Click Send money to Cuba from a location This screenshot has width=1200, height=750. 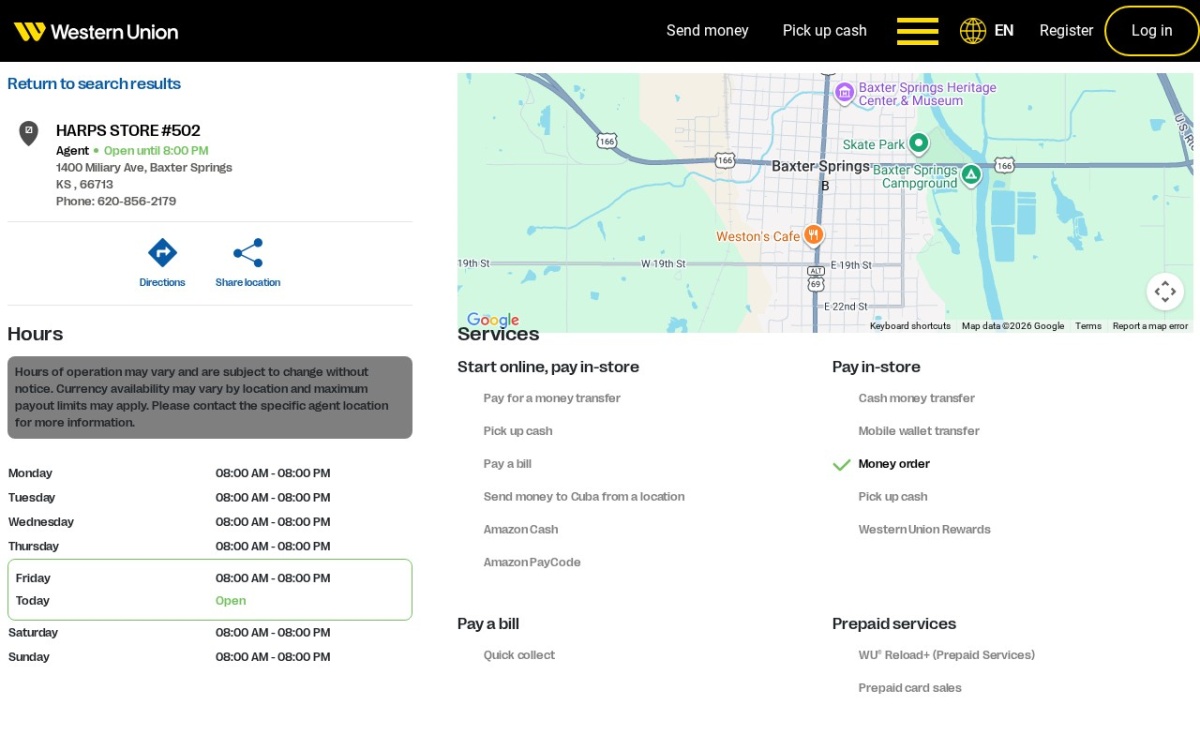(x=584, y=497)
